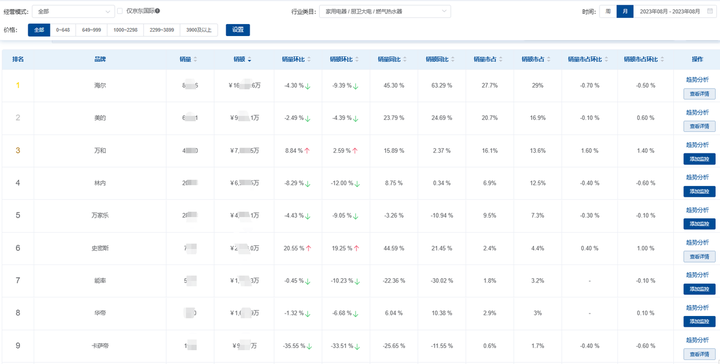Select the 2299~3899 price range
The image size is (720, 364).
click(x=162, y=30)
